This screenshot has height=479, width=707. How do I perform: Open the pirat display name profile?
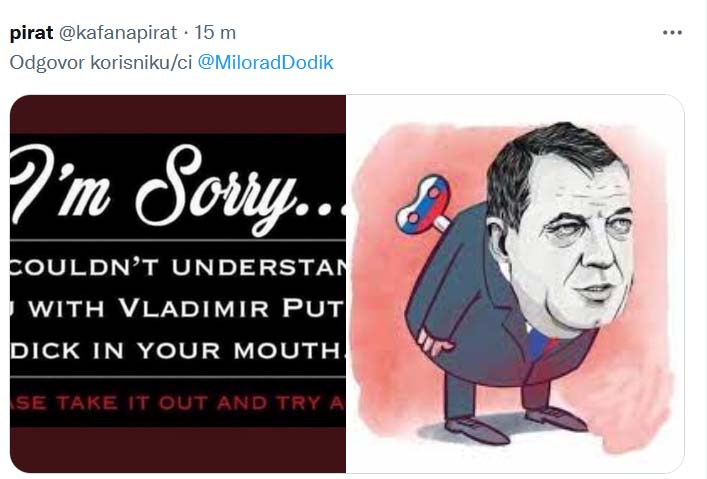[31, 32]
